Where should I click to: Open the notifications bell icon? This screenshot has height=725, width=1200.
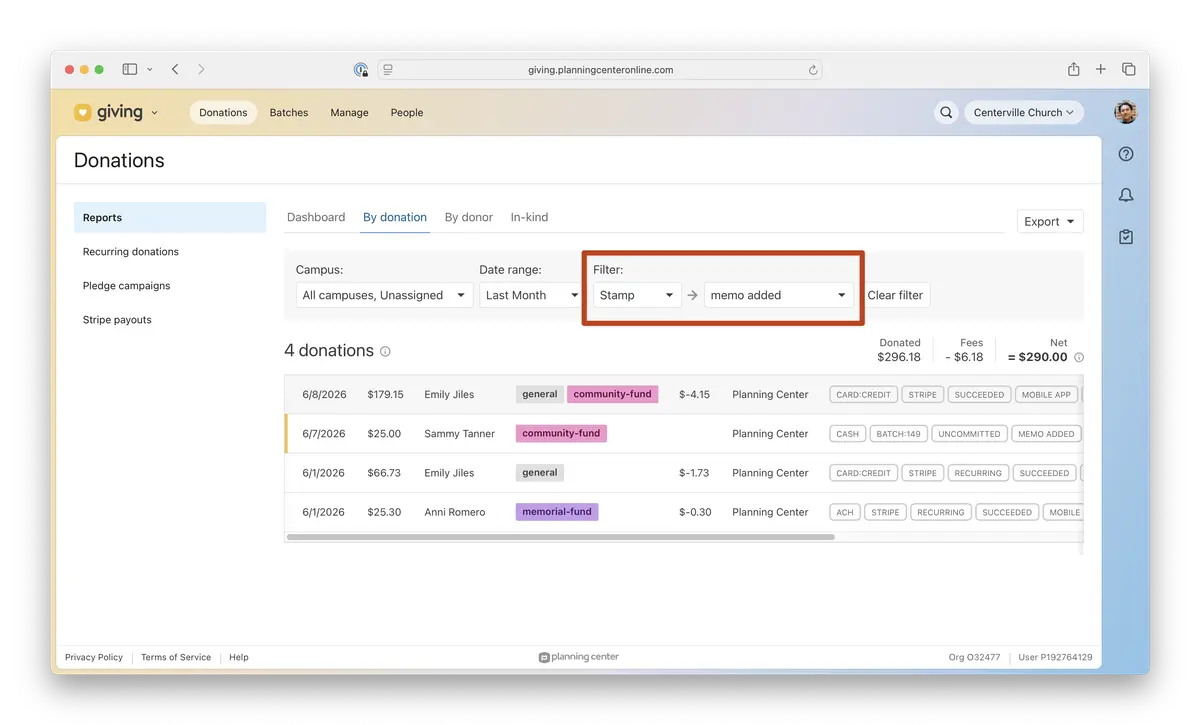pyautogui.click(x=1126, y=195)
